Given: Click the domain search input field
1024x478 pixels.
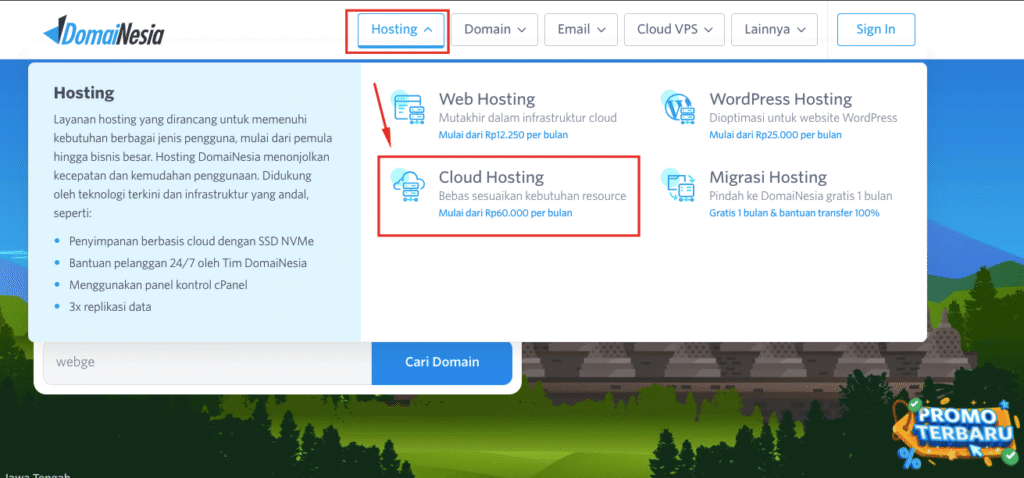Looking at the screenshot, I should coord(208,362).
